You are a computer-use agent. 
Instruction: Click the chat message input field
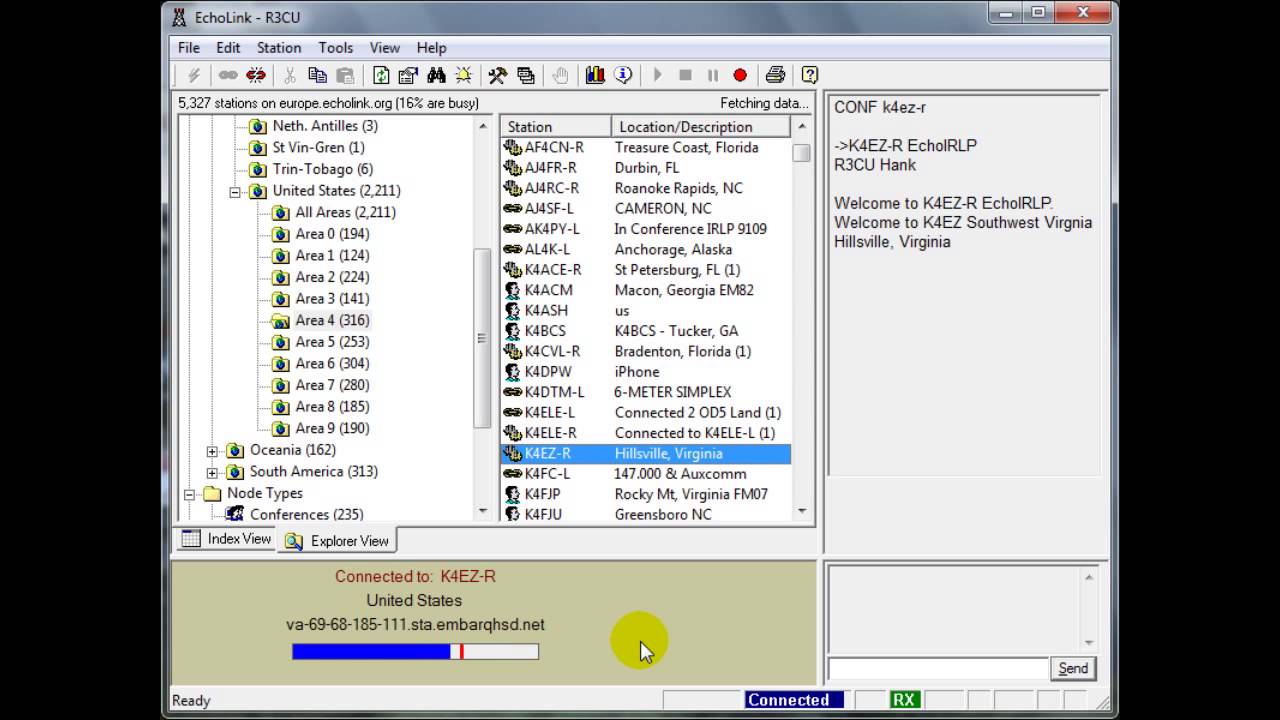(x=938, y=669)
